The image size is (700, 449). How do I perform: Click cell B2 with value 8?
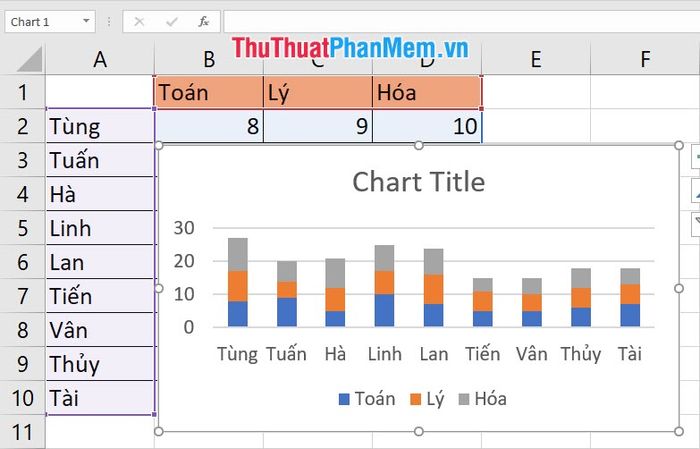[209, 126]
